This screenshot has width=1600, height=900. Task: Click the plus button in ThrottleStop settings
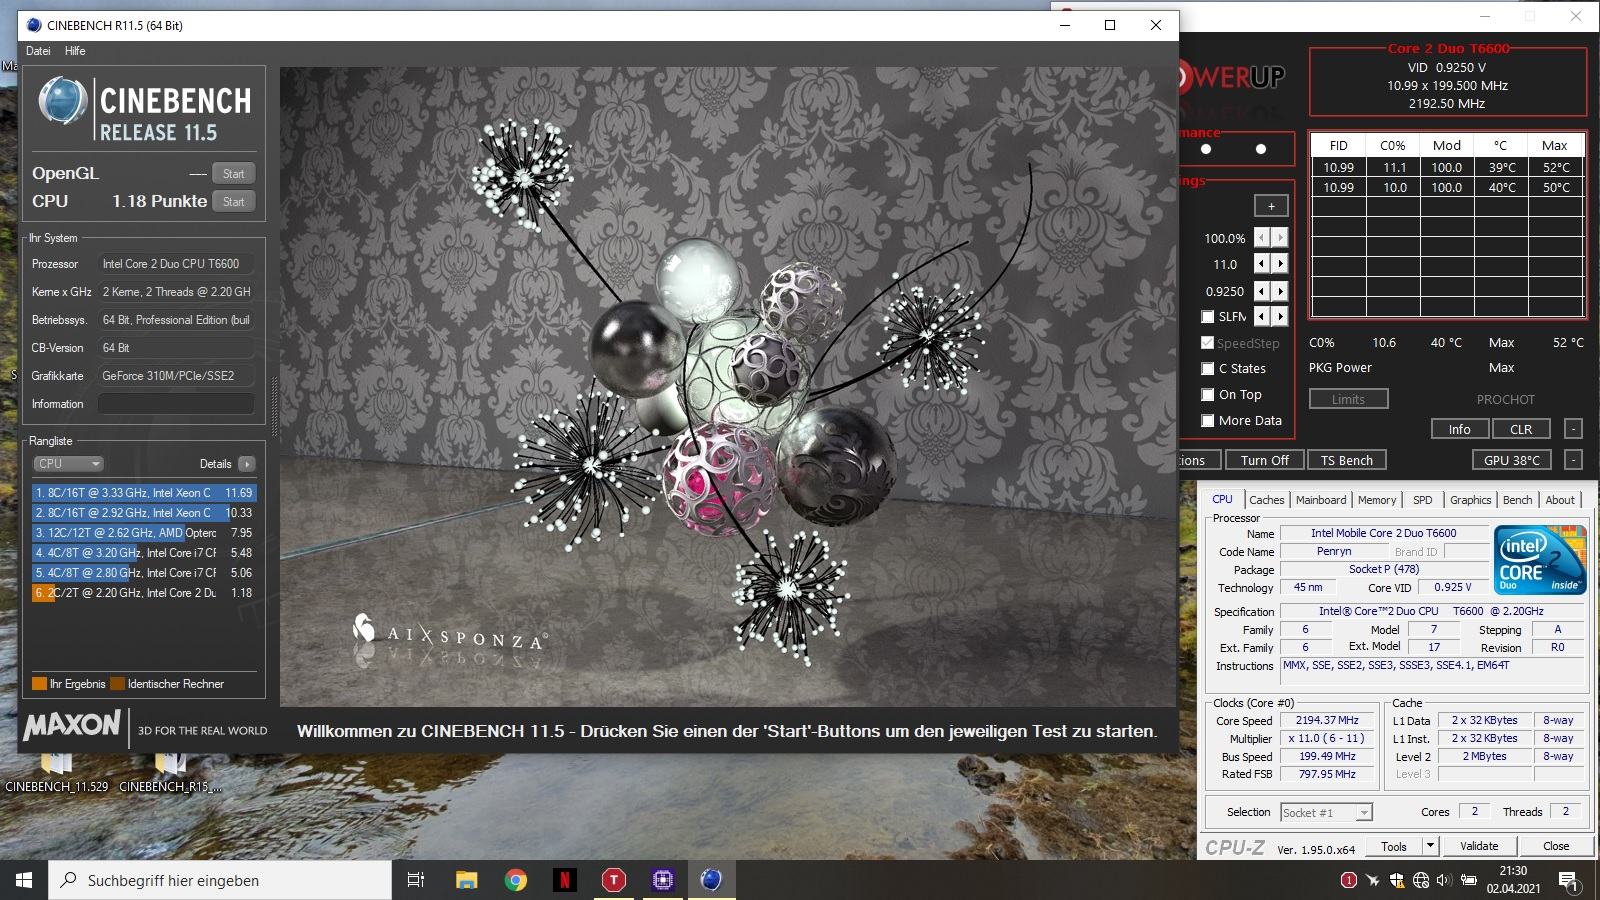[1271, 206]
